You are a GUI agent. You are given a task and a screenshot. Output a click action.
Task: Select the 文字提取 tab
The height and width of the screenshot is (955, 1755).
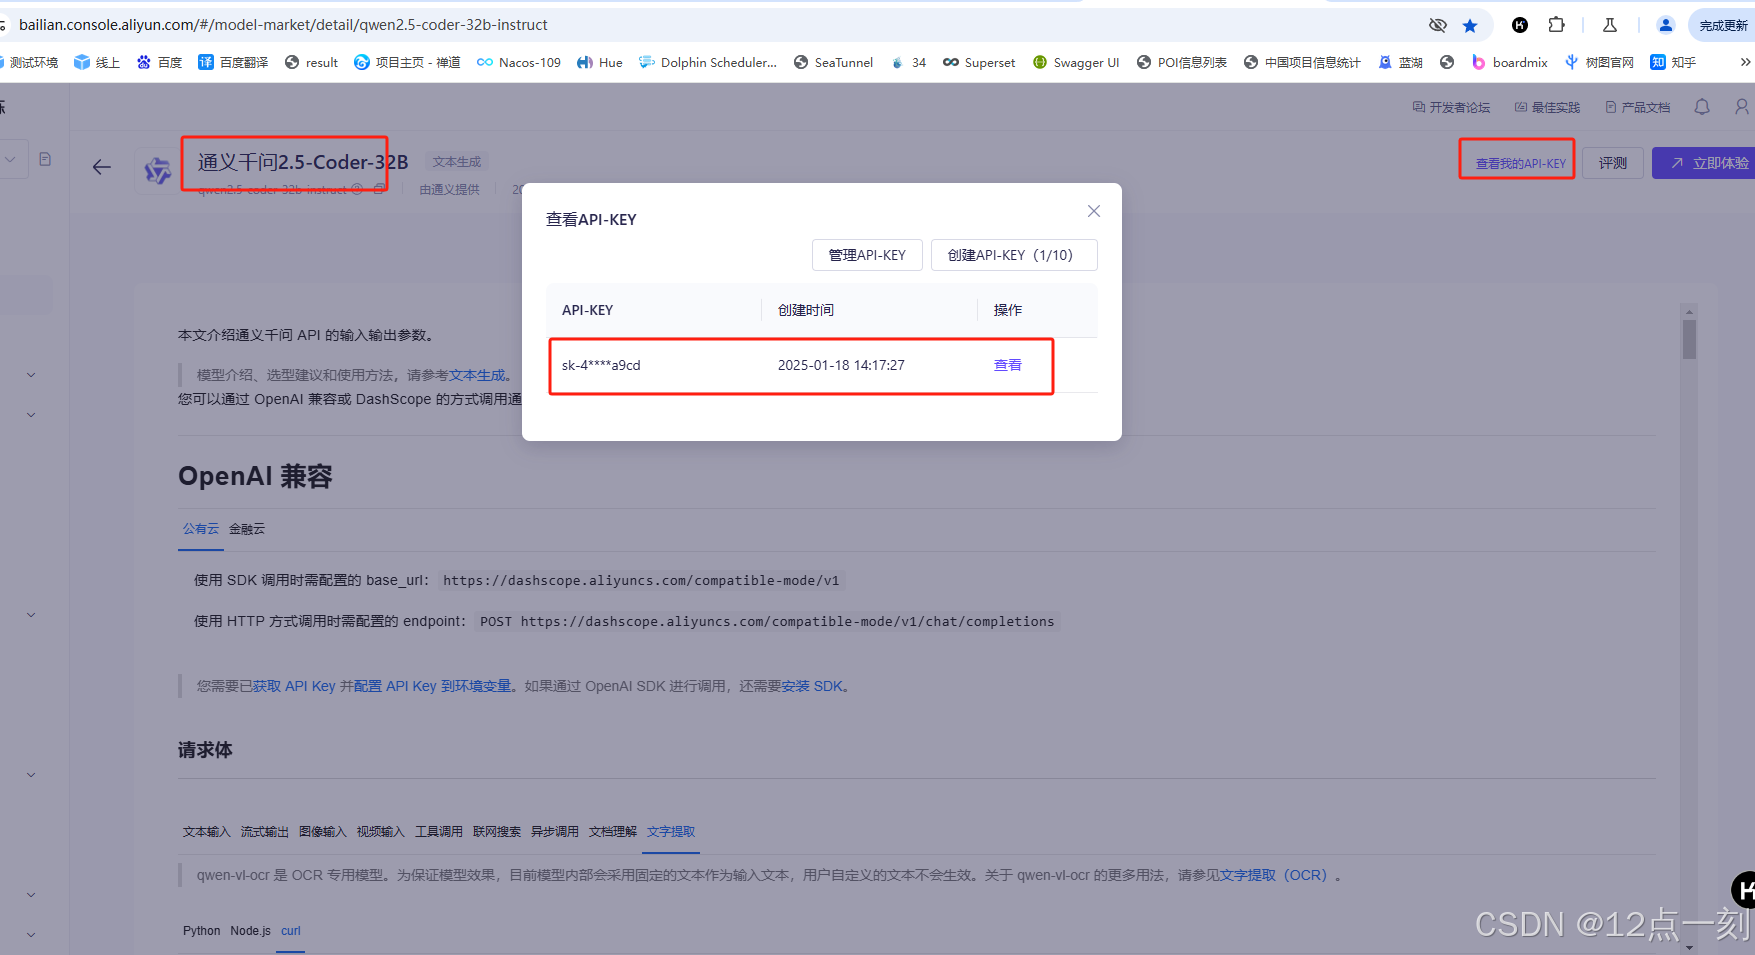tap(671, 832)
